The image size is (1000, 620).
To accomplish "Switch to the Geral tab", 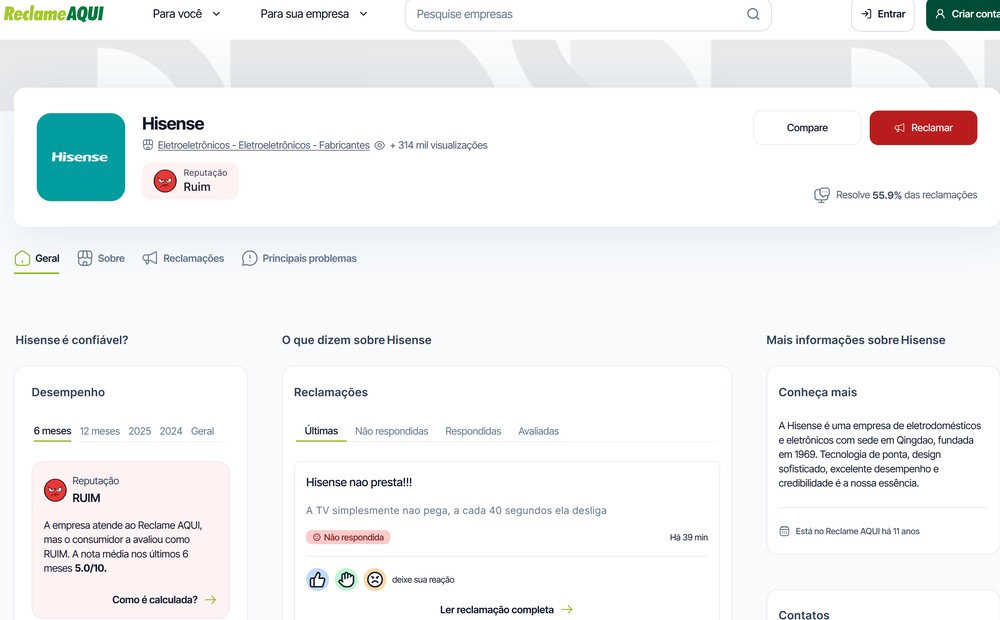I will pyautogui.click(x=37, y=258).
